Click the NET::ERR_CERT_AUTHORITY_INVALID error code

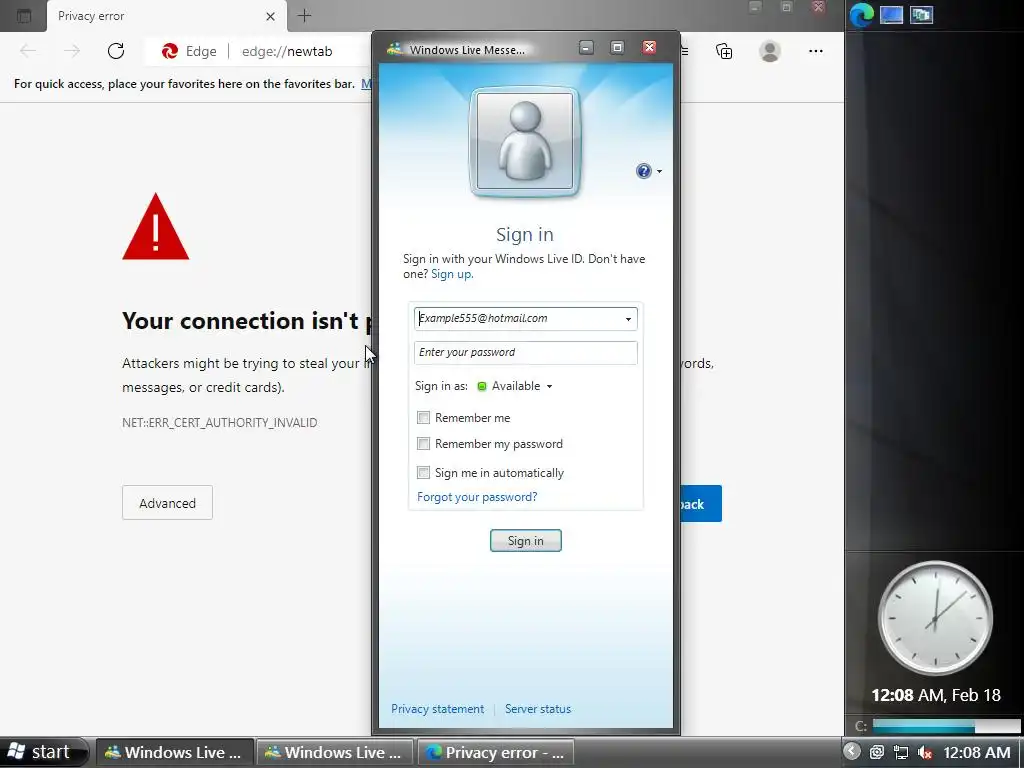219,423
